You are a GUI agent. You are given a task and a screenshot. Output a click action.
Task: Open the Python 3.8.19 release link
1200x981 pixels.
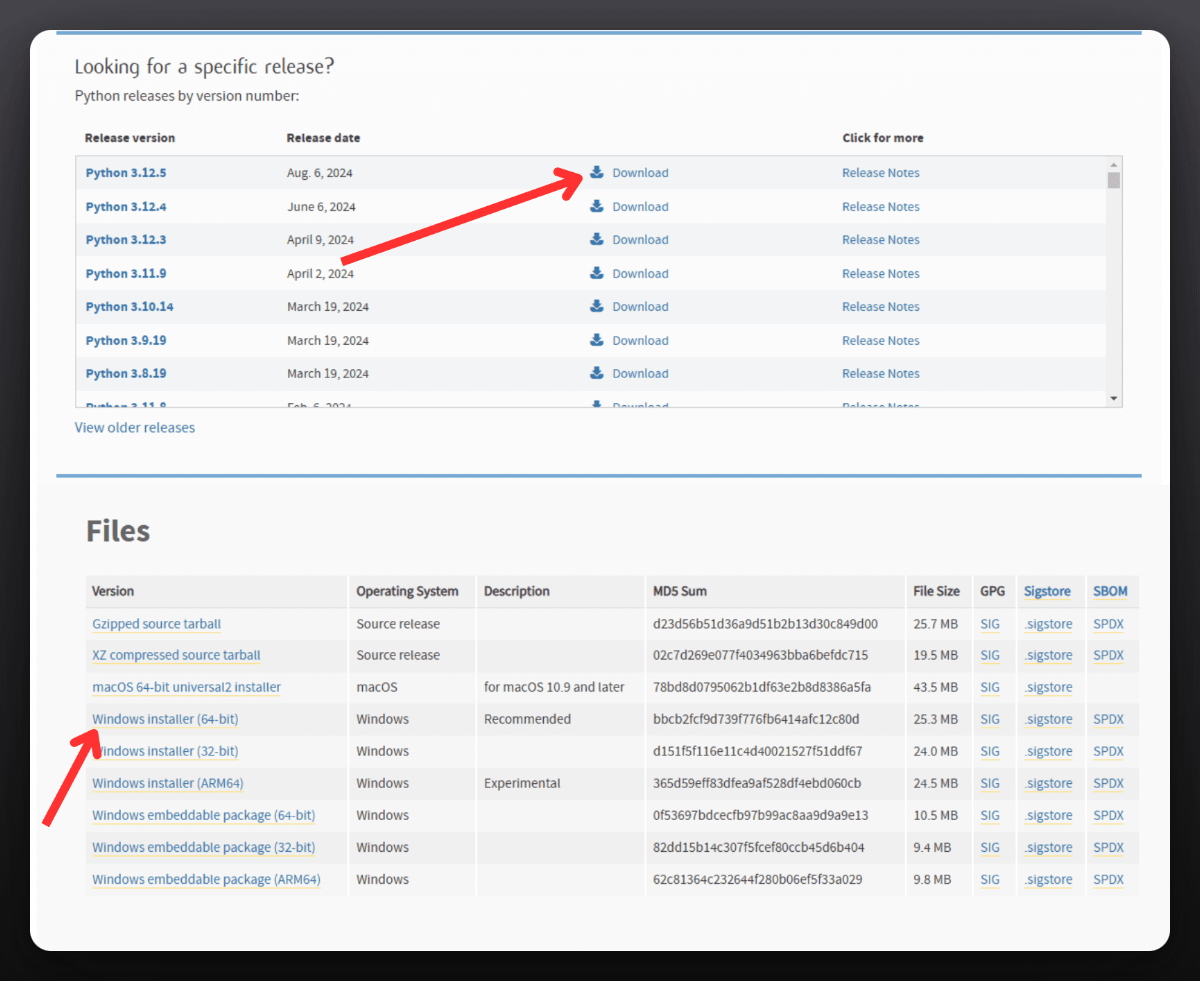(126, 374)
